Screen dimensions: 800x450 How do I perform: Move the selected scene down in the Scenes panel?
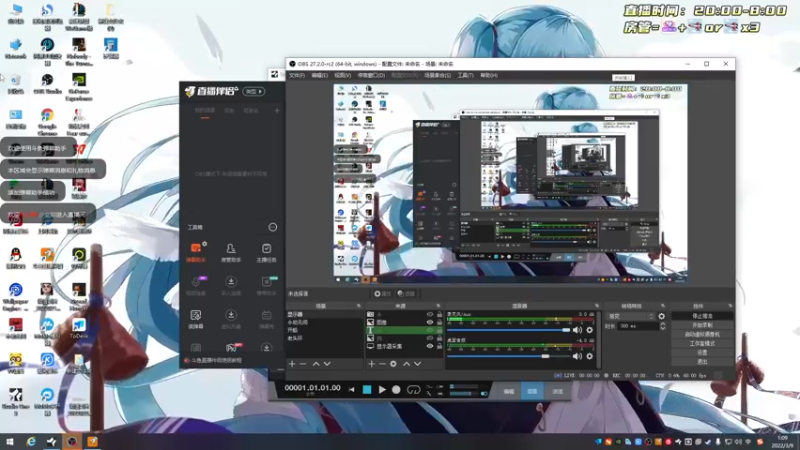click(327, 364)
